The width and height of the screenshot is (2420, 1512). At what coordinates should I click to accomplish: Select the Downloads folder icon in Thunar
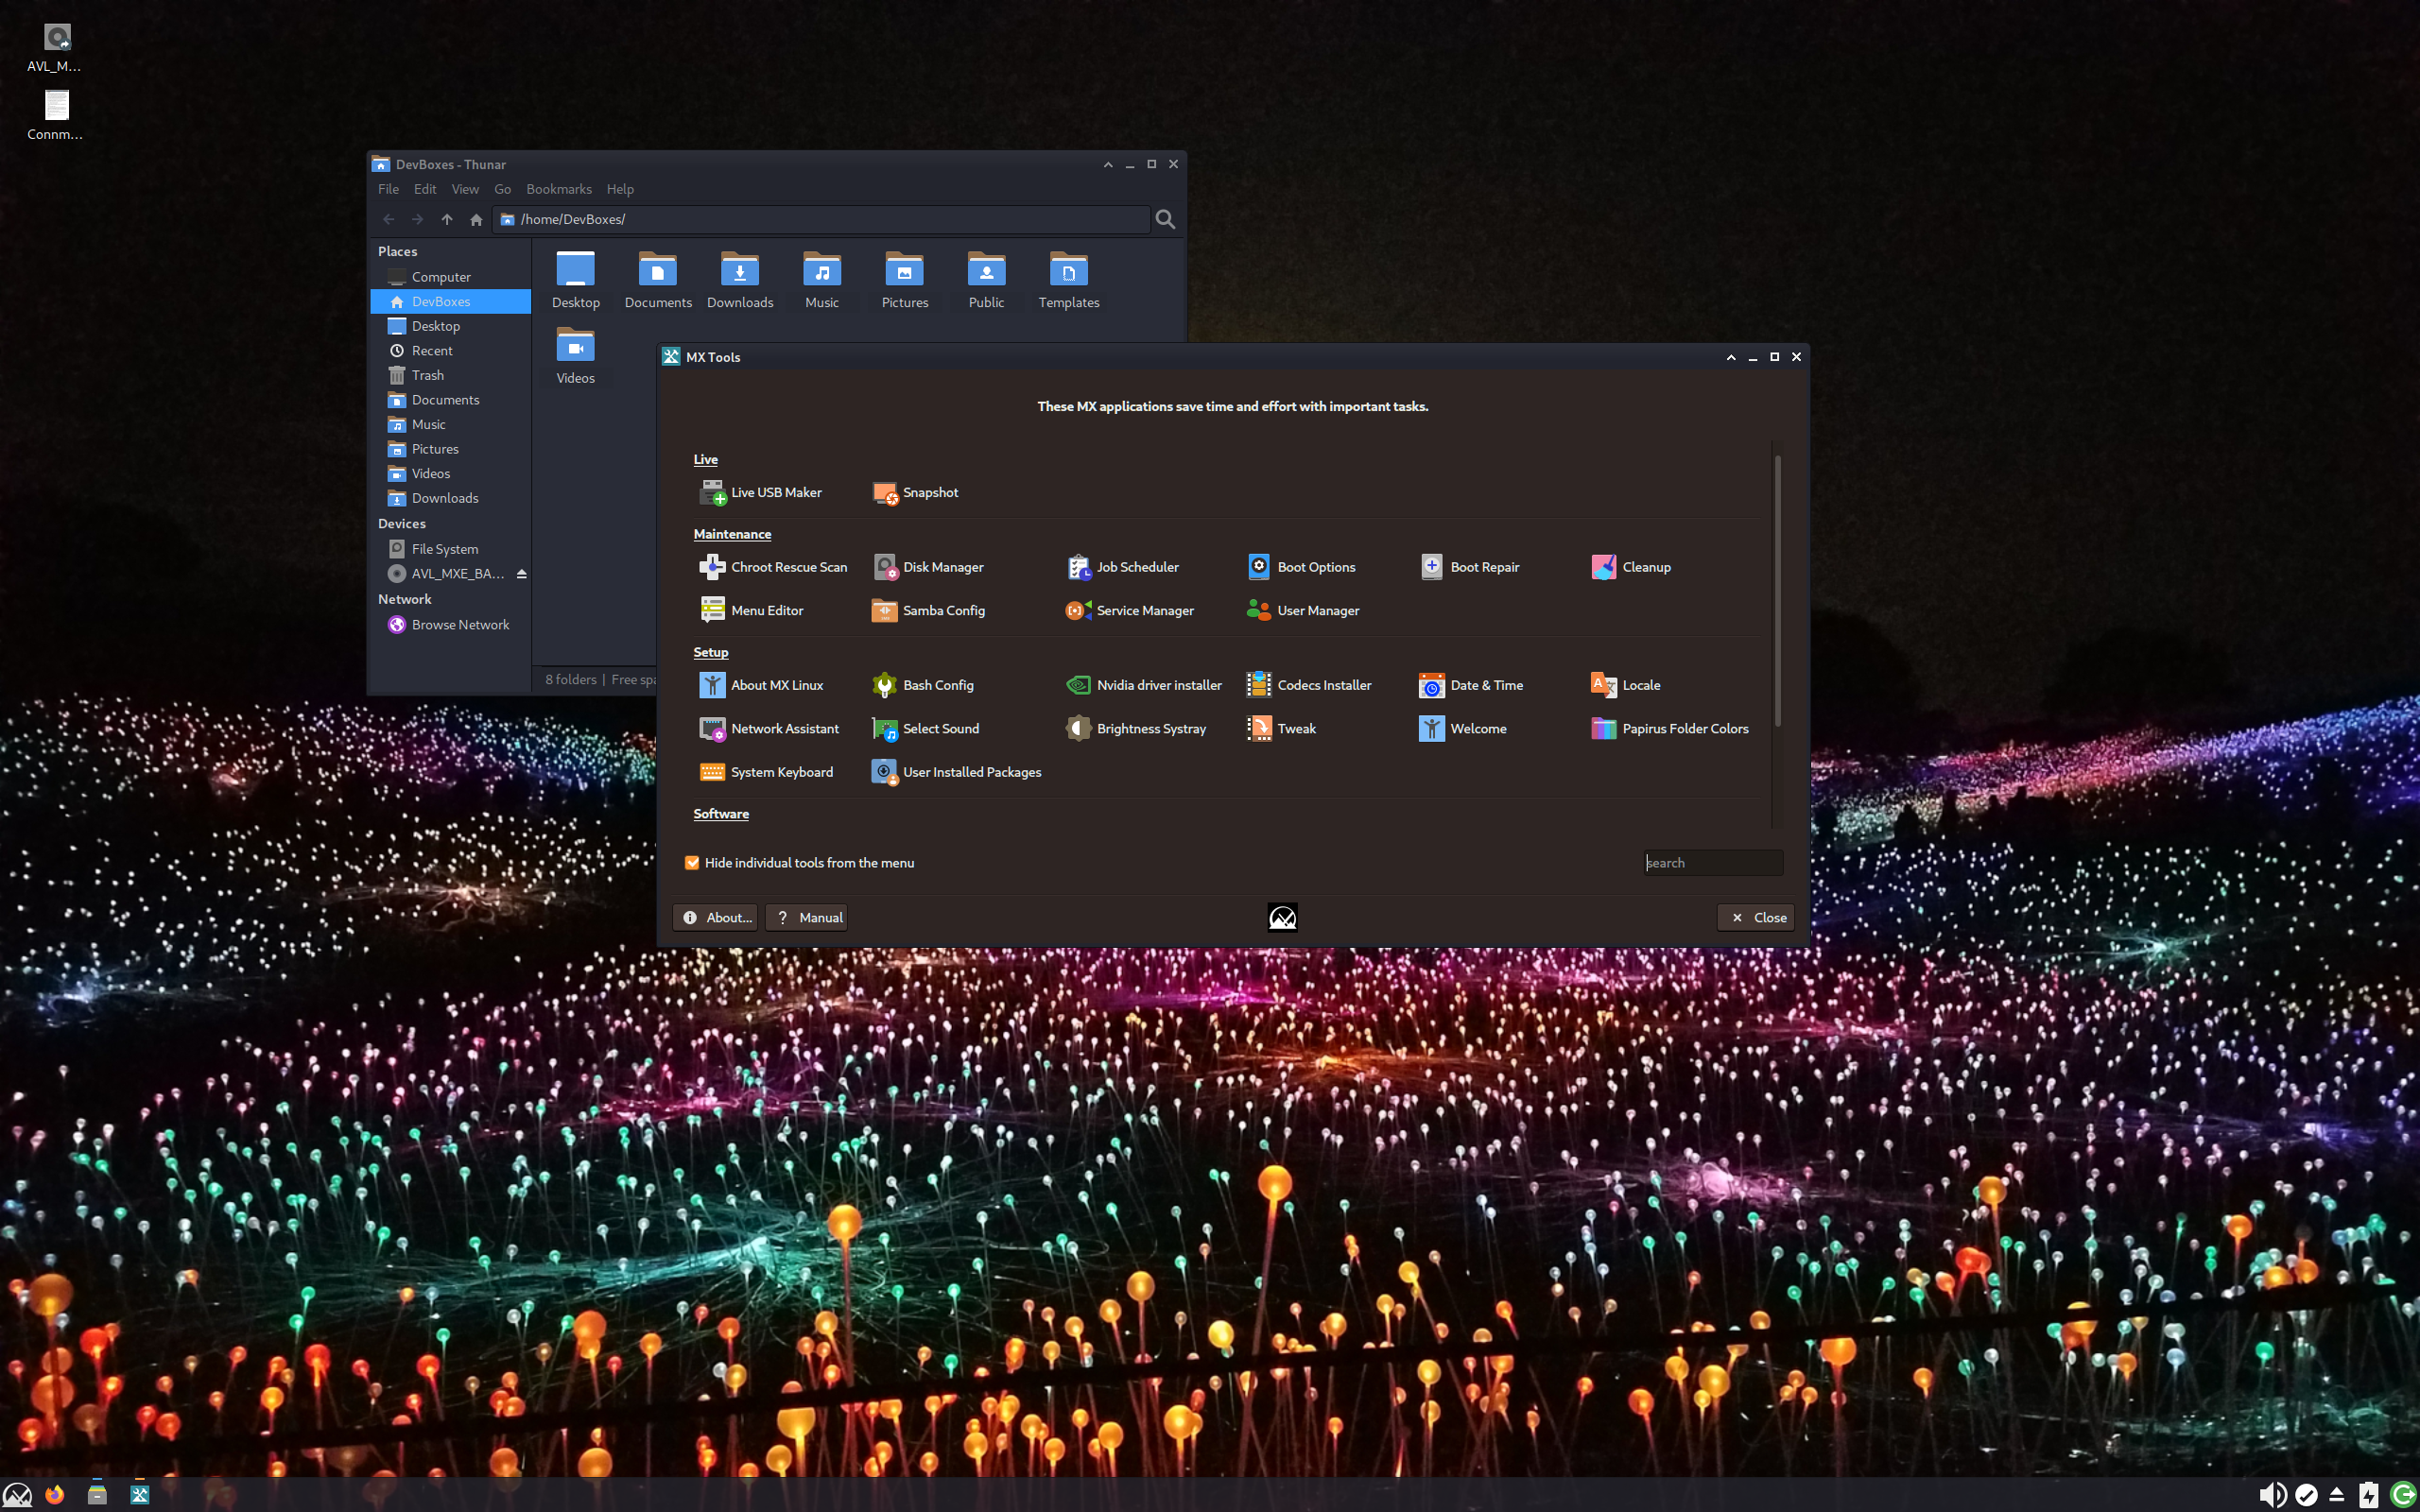(x=740, y=270)
